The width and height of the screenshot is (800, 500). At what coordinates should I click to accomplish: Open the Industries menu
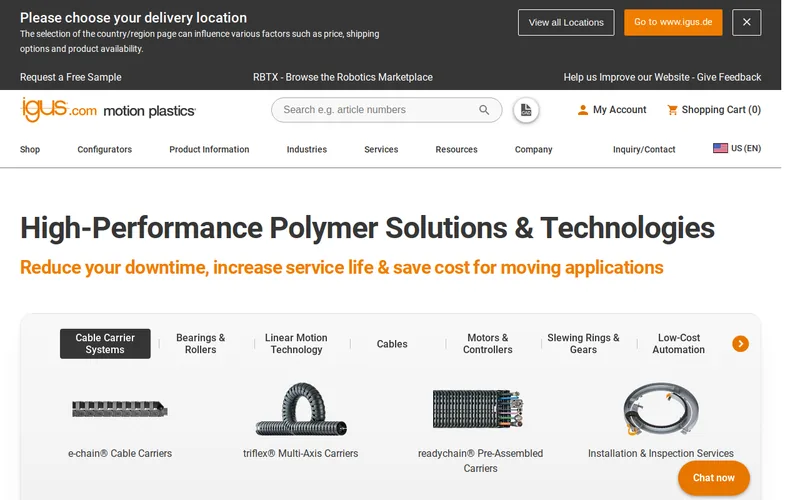[x=307, y=149]
